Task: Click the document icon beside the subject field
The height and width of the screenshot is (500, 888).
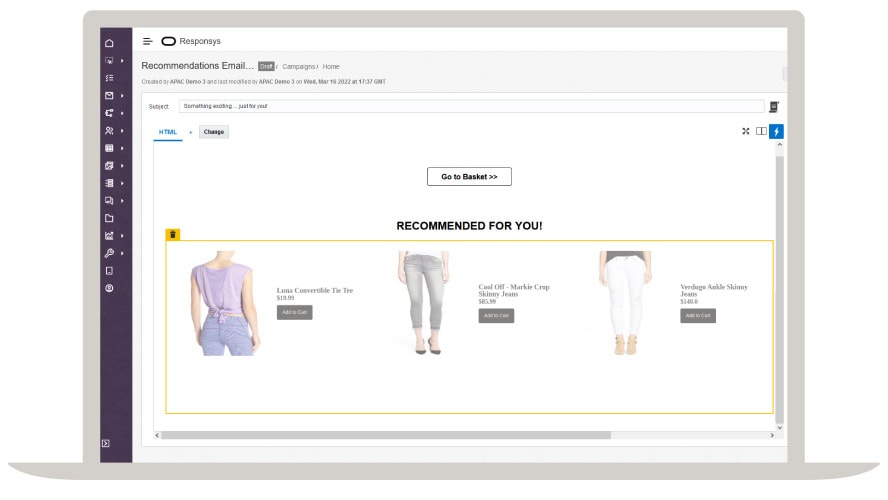Action: pos(774,106)
